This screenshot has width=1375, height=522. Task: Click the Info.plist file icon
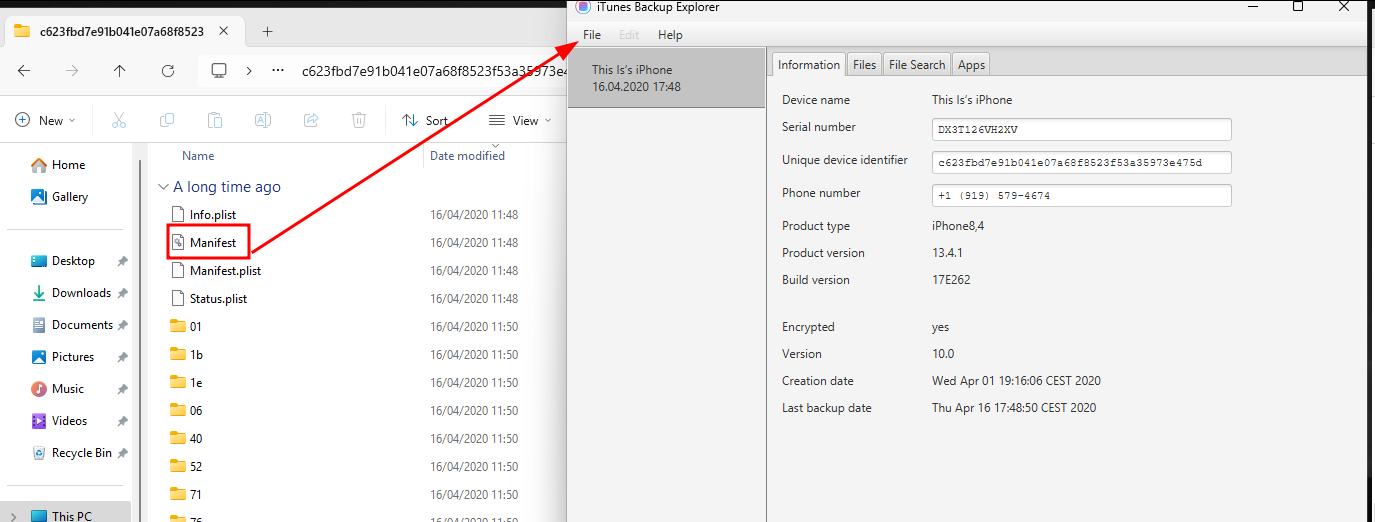(178, 214)
